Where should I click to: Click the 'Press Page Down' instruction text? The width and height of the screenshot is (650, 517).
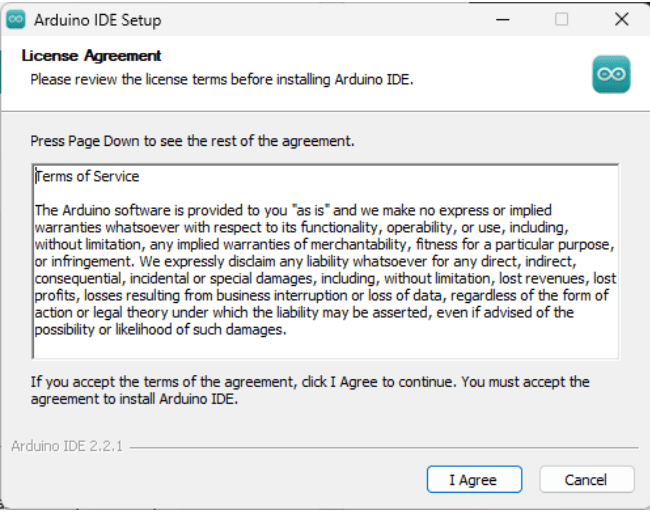point(192,141)
